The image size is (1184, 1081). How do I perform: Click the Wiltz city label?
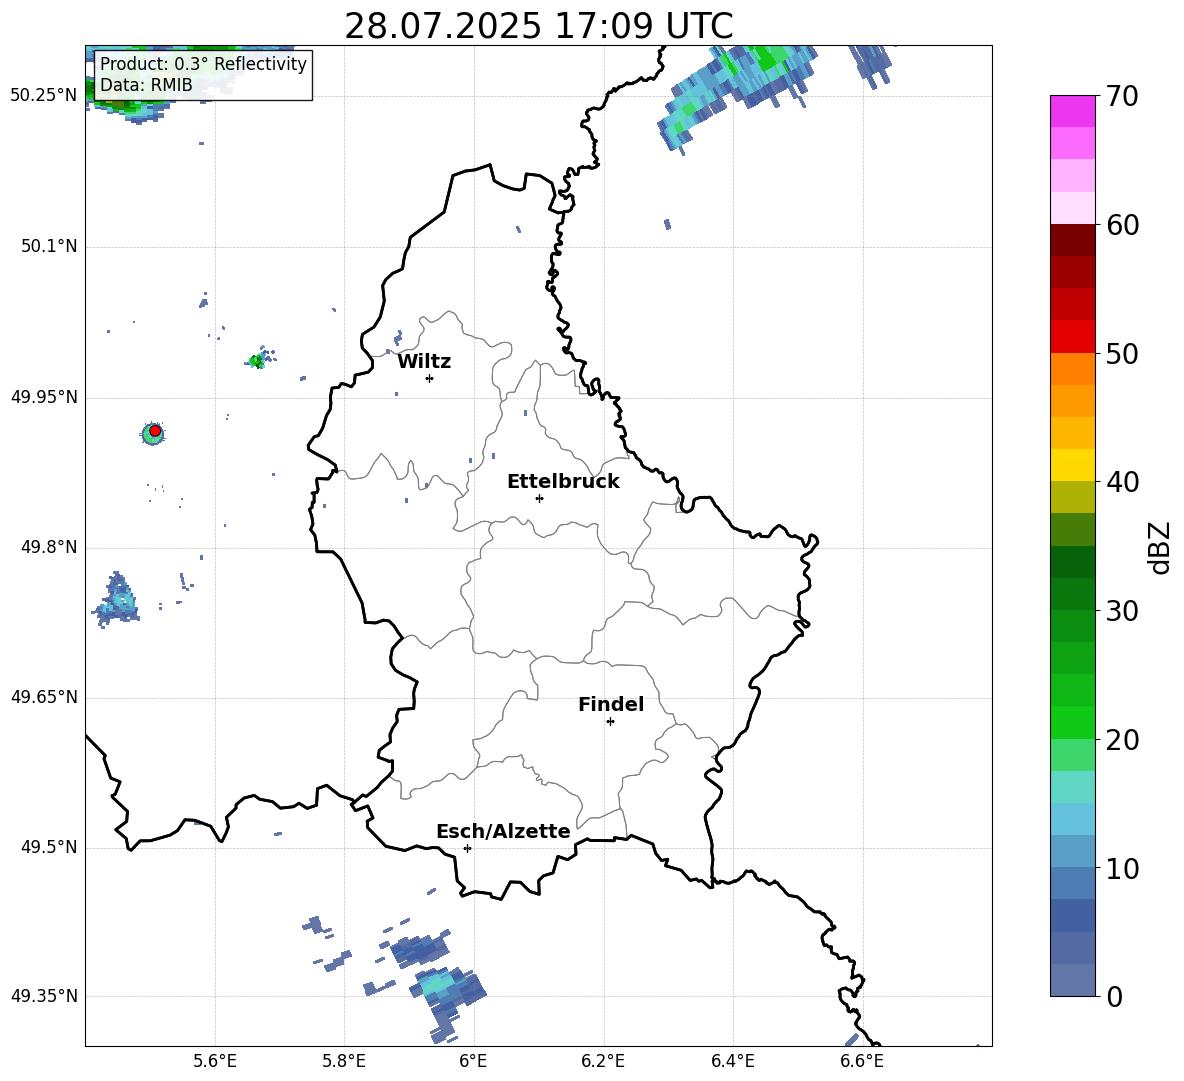[x=424, y=362]
